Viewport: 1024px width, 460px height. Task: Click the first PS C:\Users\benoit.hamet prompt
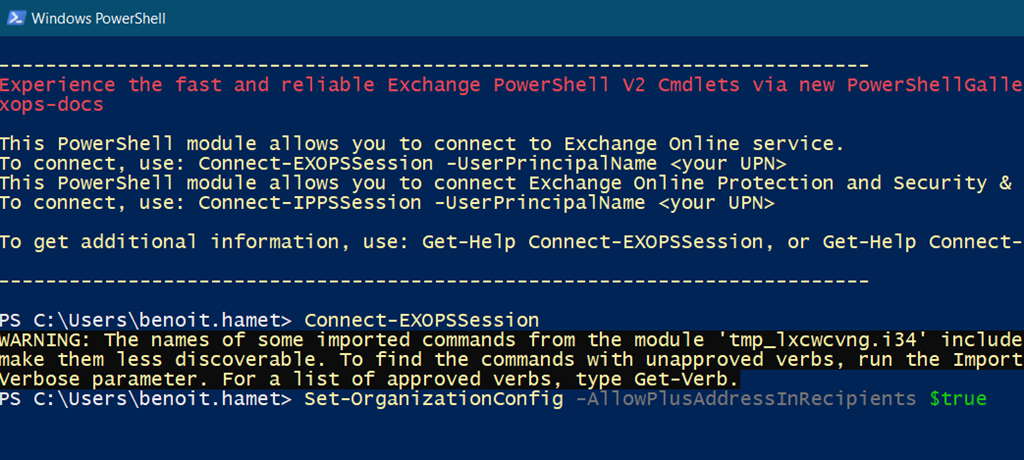(145, 320)
